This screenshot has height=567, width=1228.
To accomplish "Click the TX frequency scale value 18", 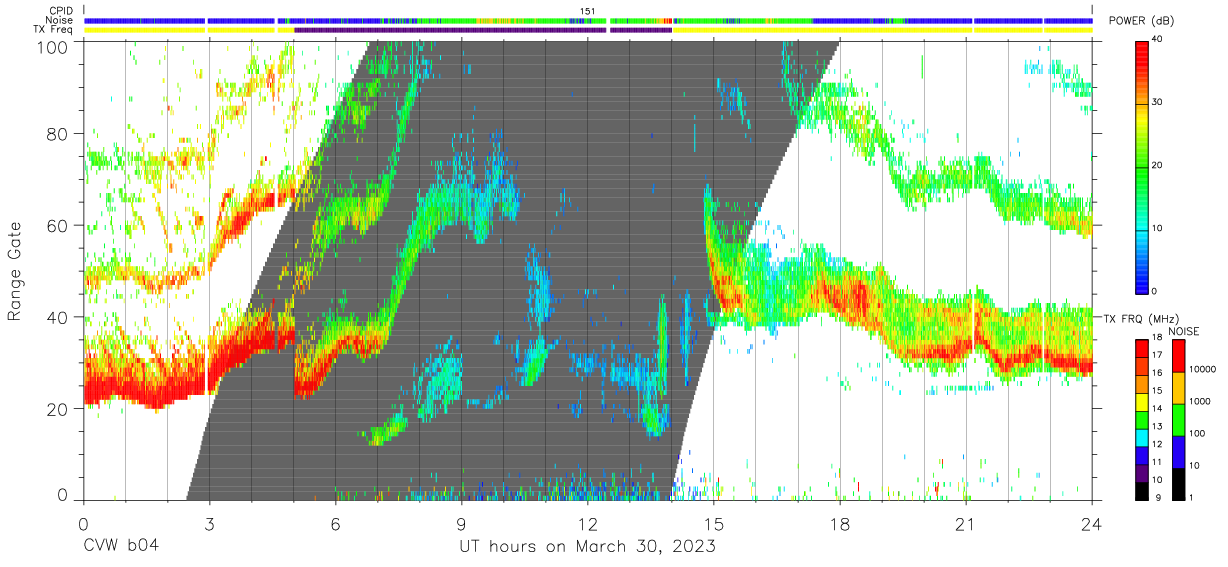I will [x=1157, y=338].
